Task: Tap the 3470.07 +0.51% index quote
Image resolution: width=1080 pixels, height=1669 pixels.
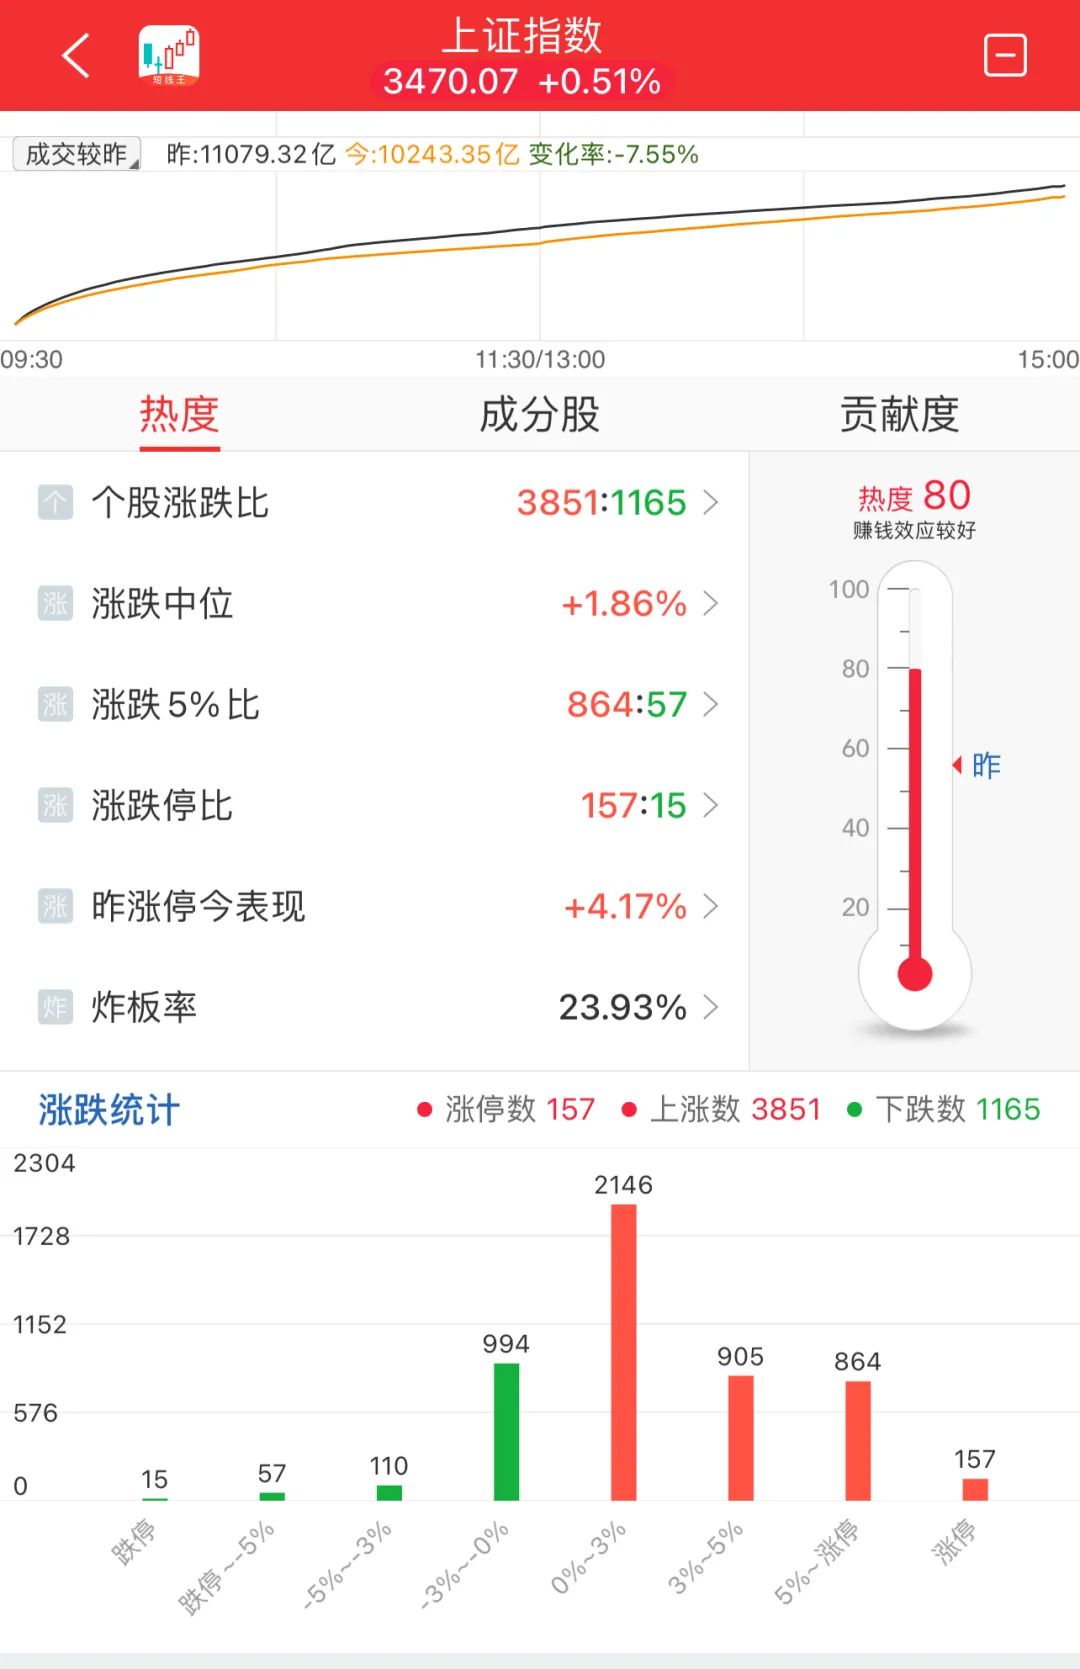Action: click(x=522, y=81)
